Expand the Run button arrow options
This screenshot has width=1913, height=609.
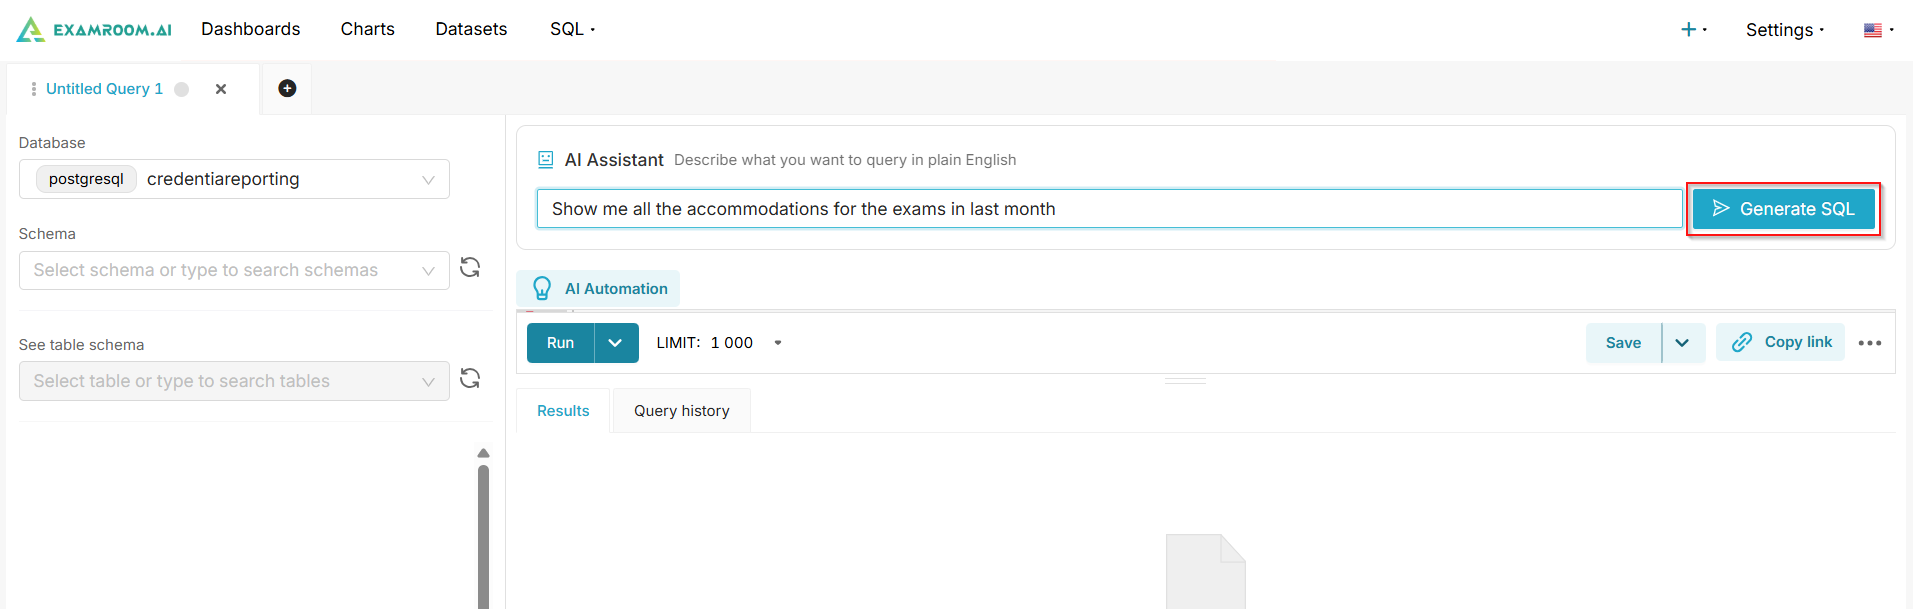(x=616, y=343)
